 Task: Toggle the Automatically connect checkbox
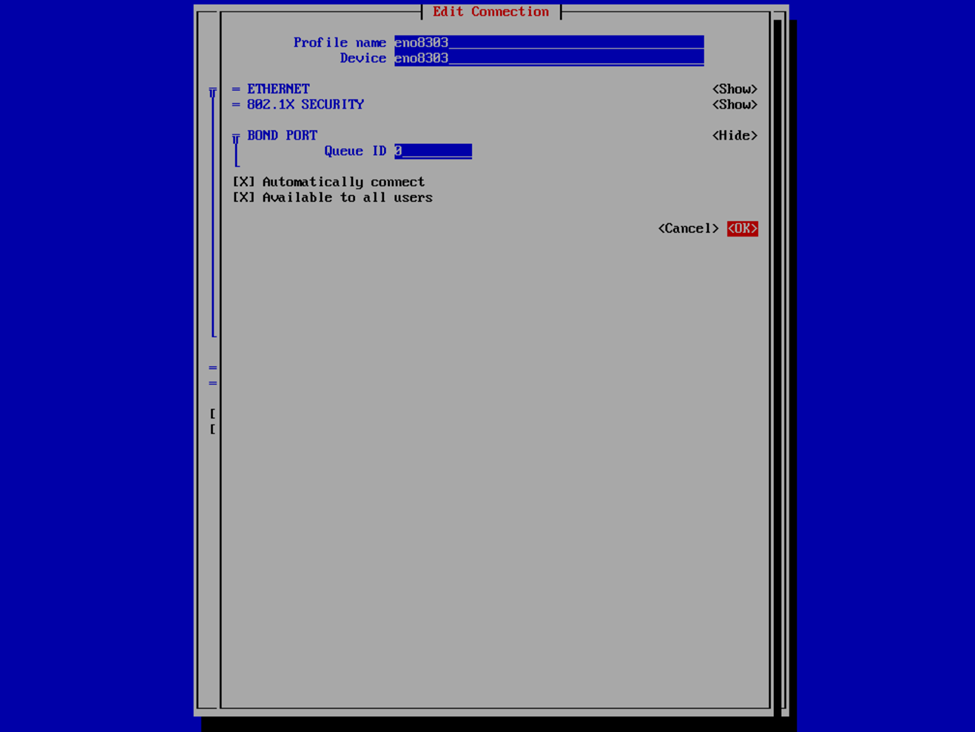click(244, 182)
